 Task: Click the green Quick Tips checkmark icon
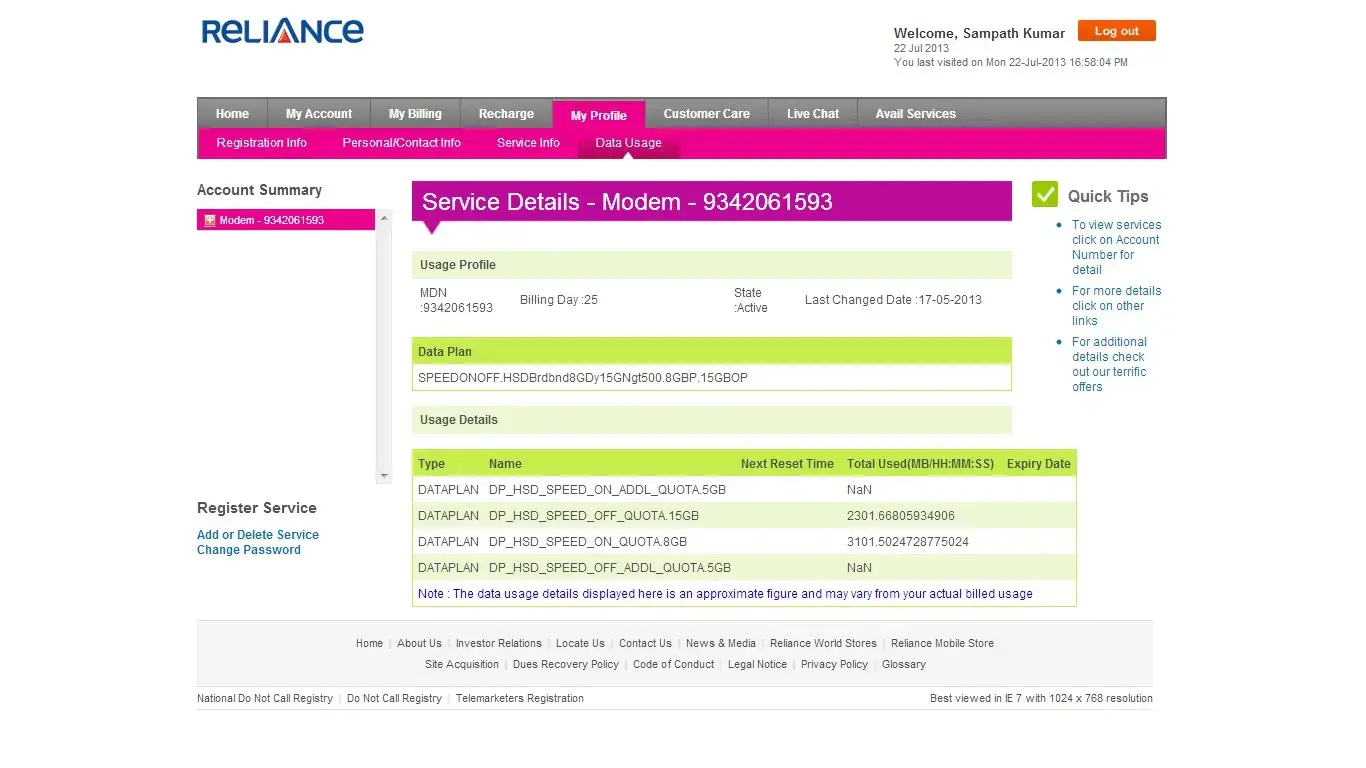tap(1045, 194)
